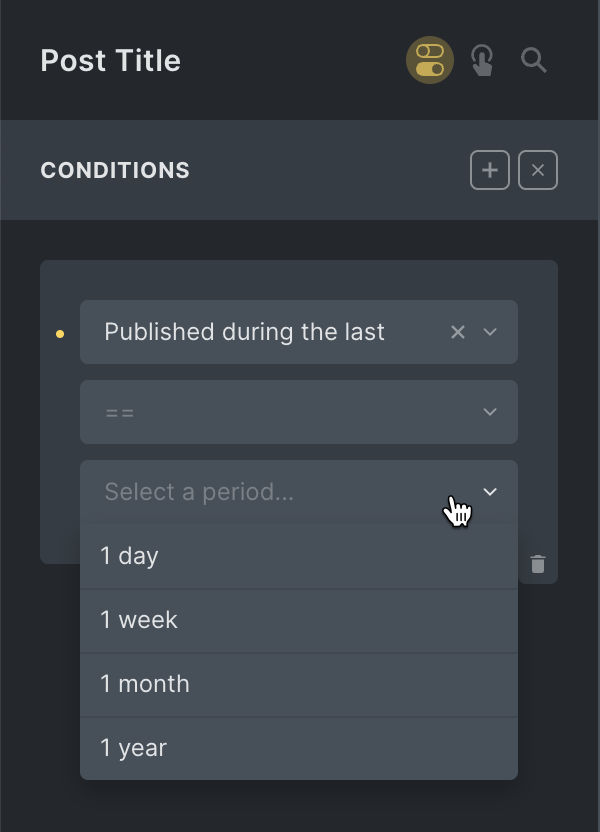Viewport: 600px width, 832px height.
Task: Close the Conditions panel with the X button
Action: point(538,170)
